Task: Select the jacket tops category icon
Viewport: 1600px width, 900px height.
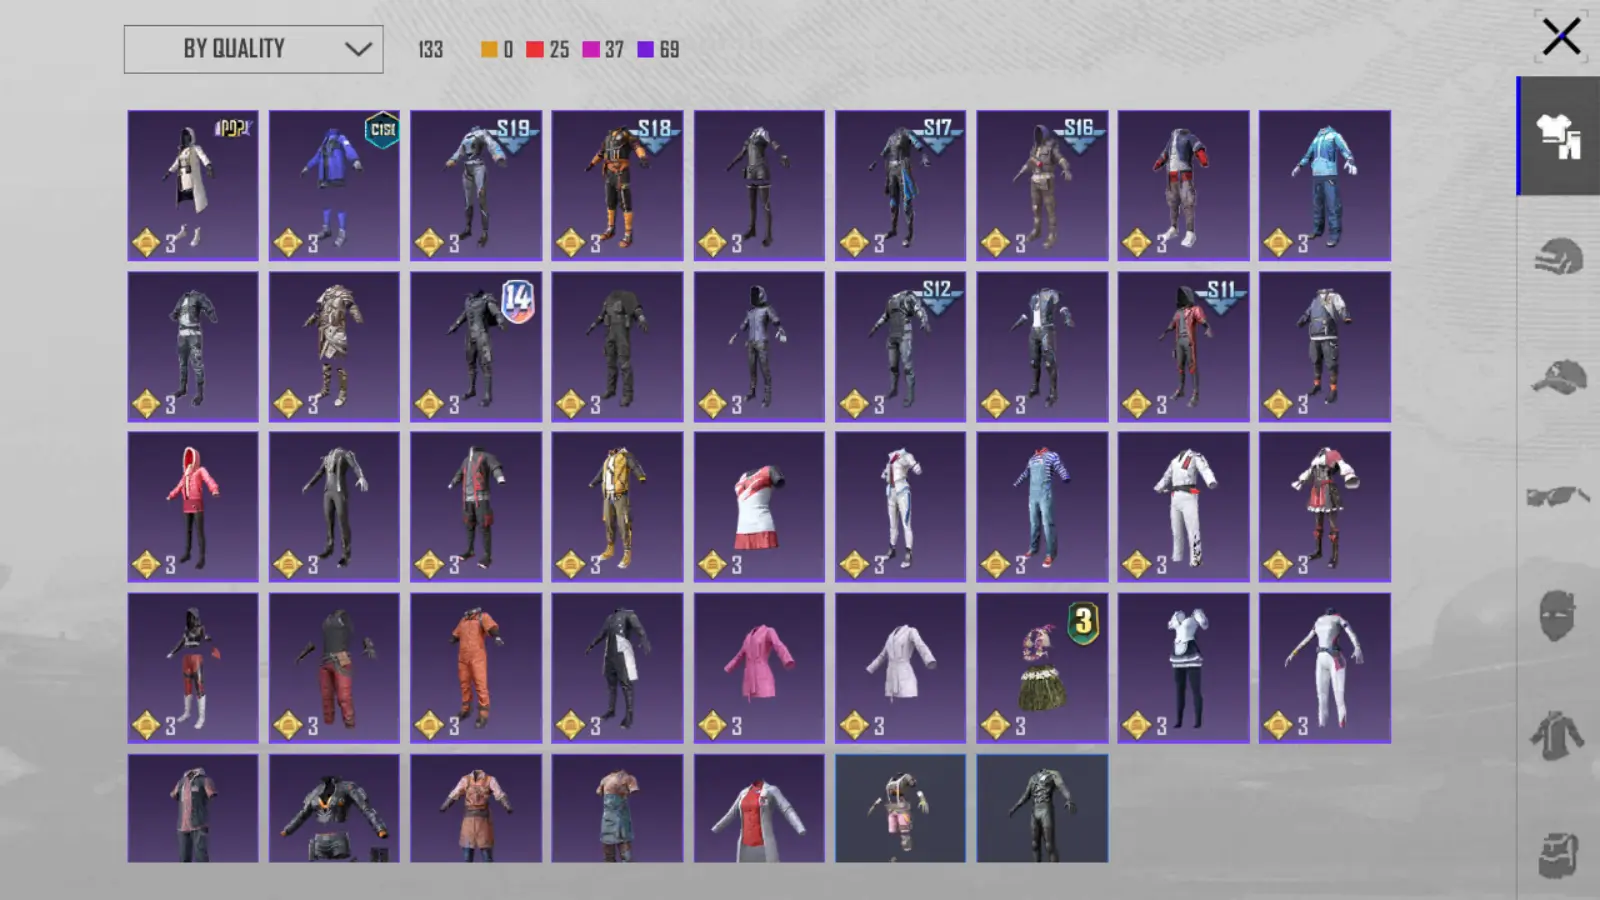Action: pos(1557,736)
